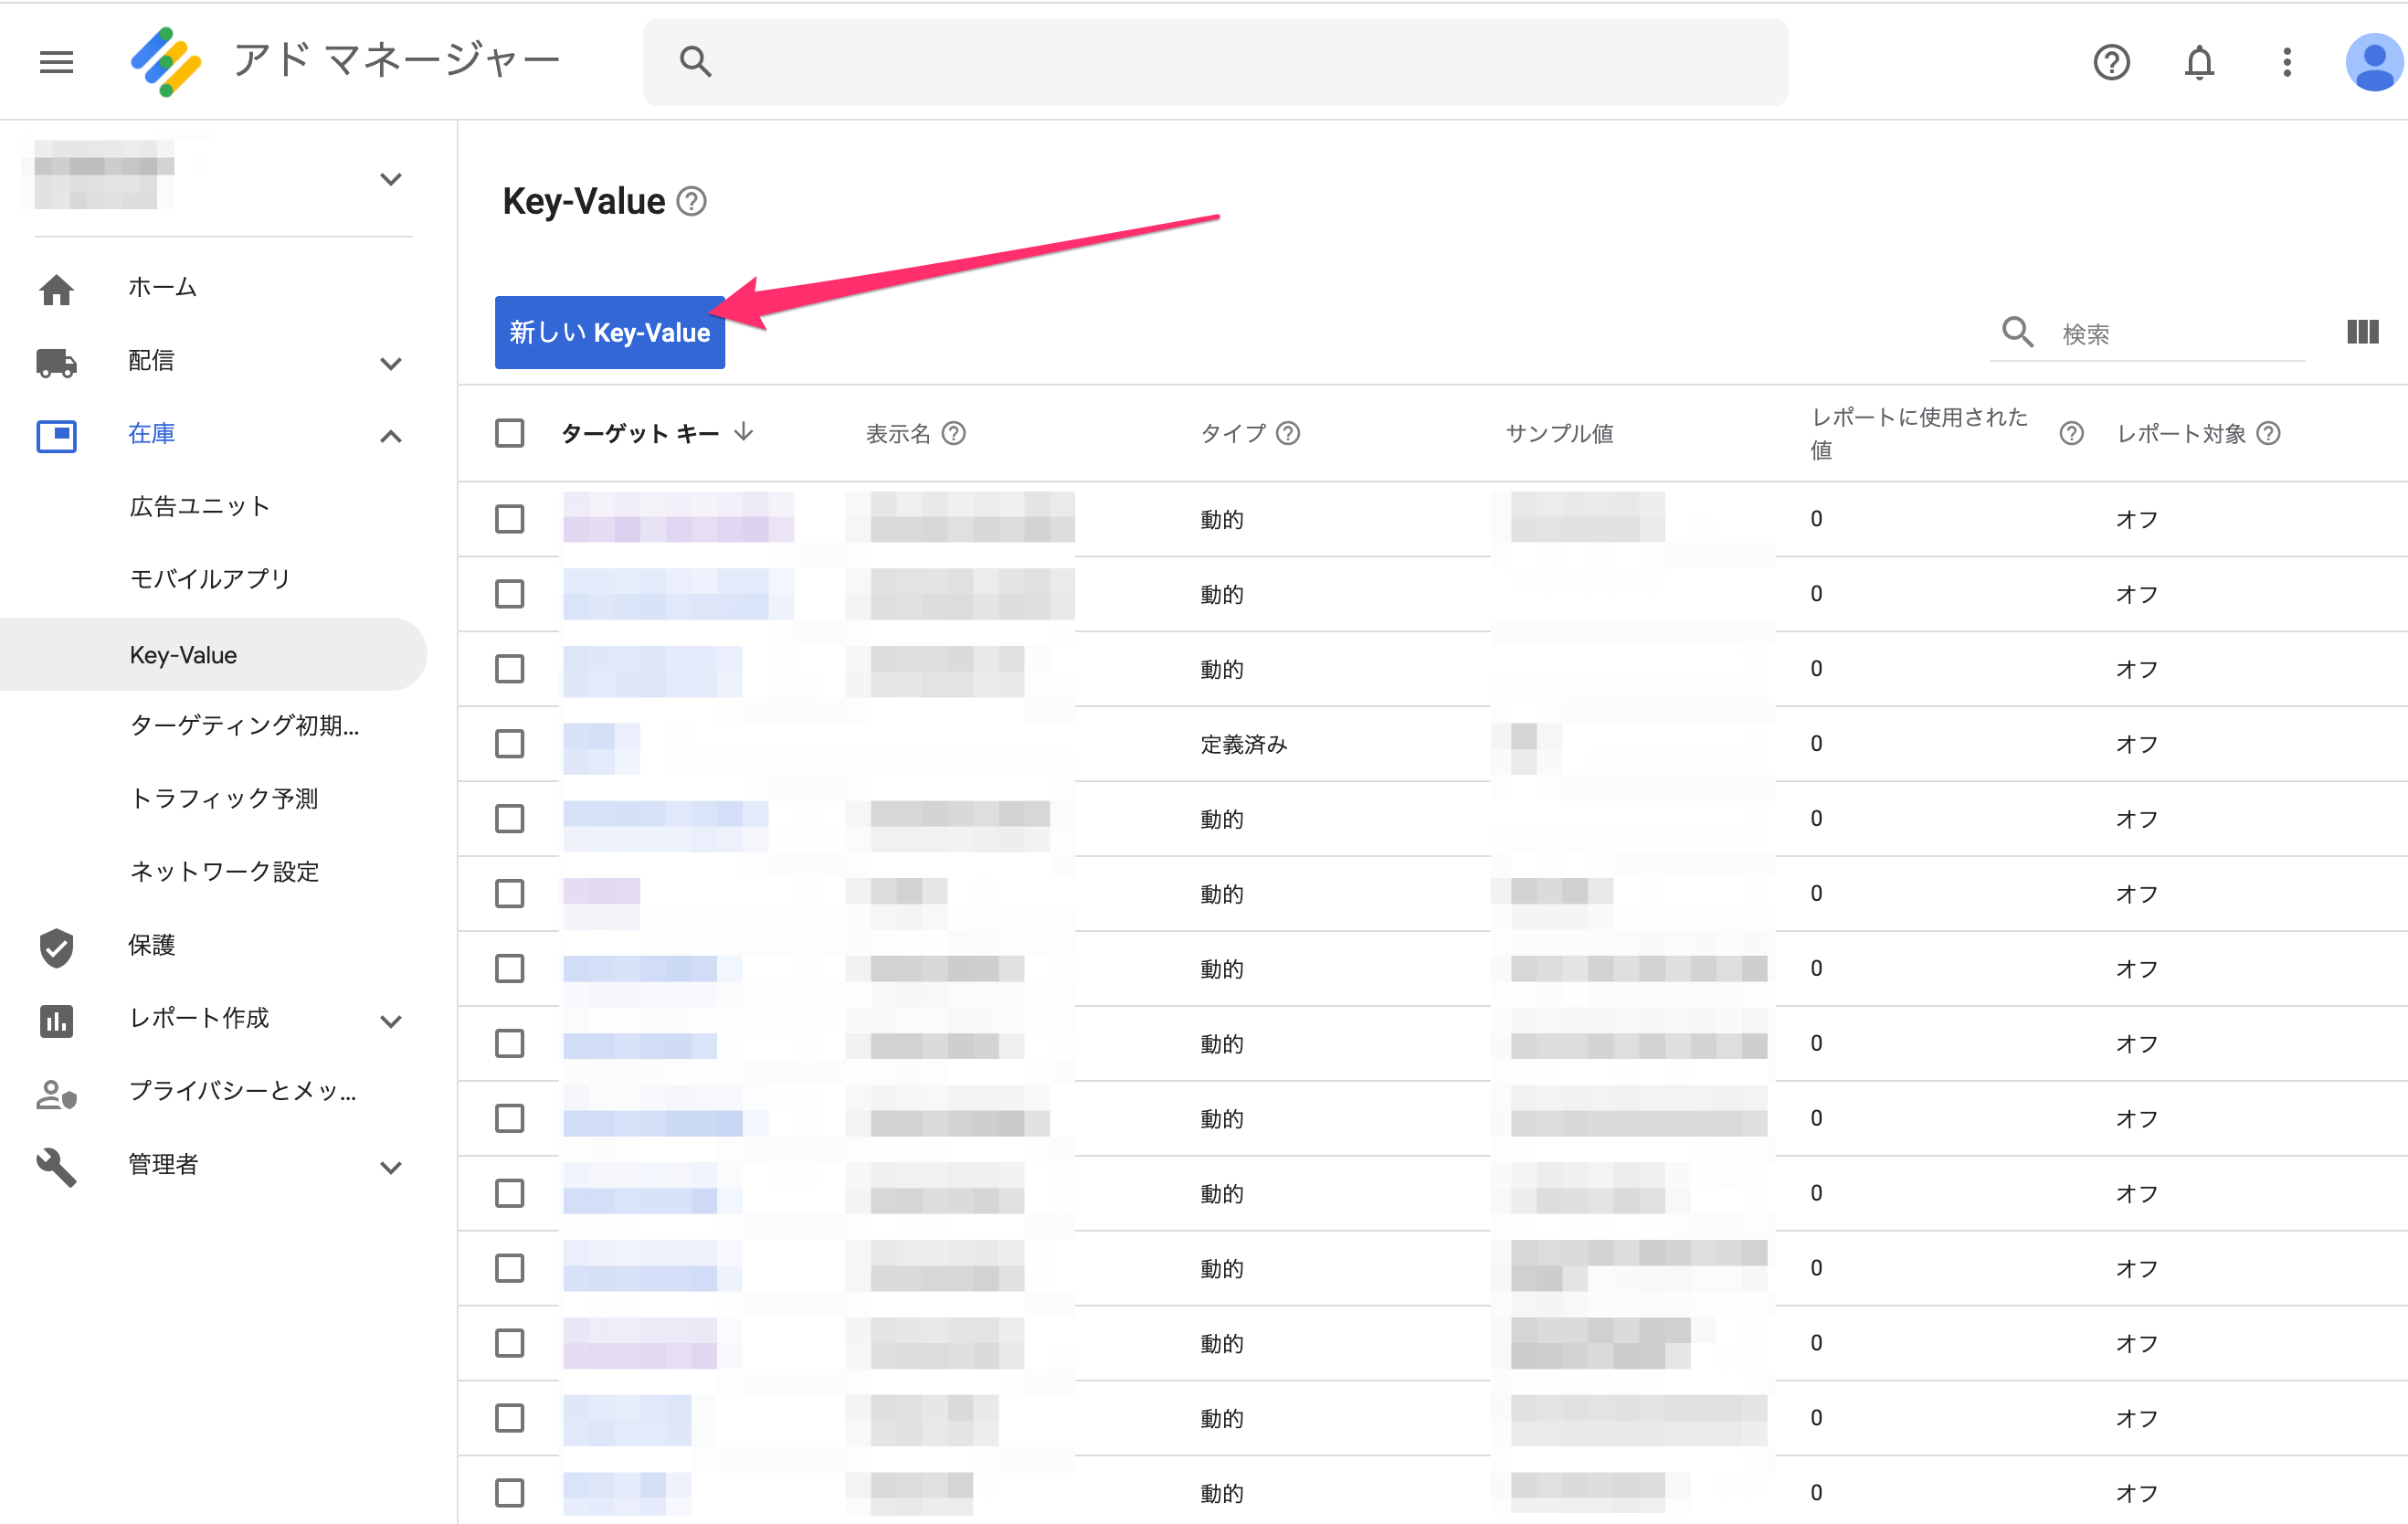Image resolution: width=2408 pixels, height=1524 pixels.
Task: Open the モバイルアプリ page
Action: click(209, 578)
